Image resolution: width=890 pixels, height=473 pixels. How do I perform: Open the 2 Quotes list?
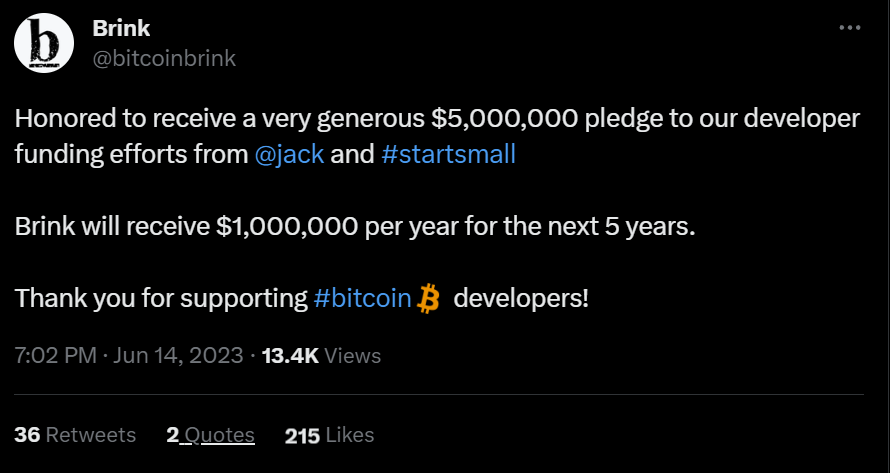pyautogui.click(x=210, y=435)
